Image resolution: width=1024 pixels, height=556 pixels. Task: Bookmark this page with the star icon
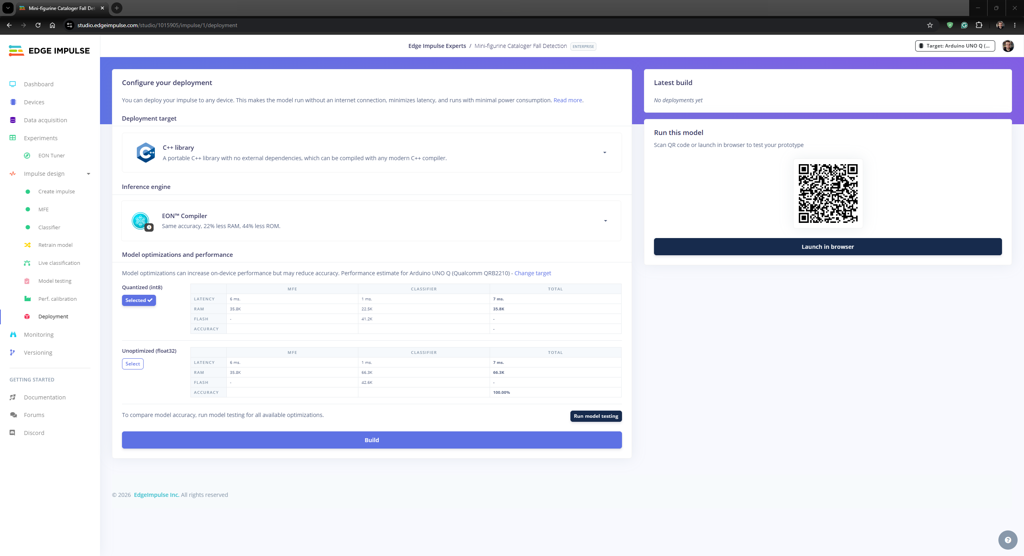930,25
